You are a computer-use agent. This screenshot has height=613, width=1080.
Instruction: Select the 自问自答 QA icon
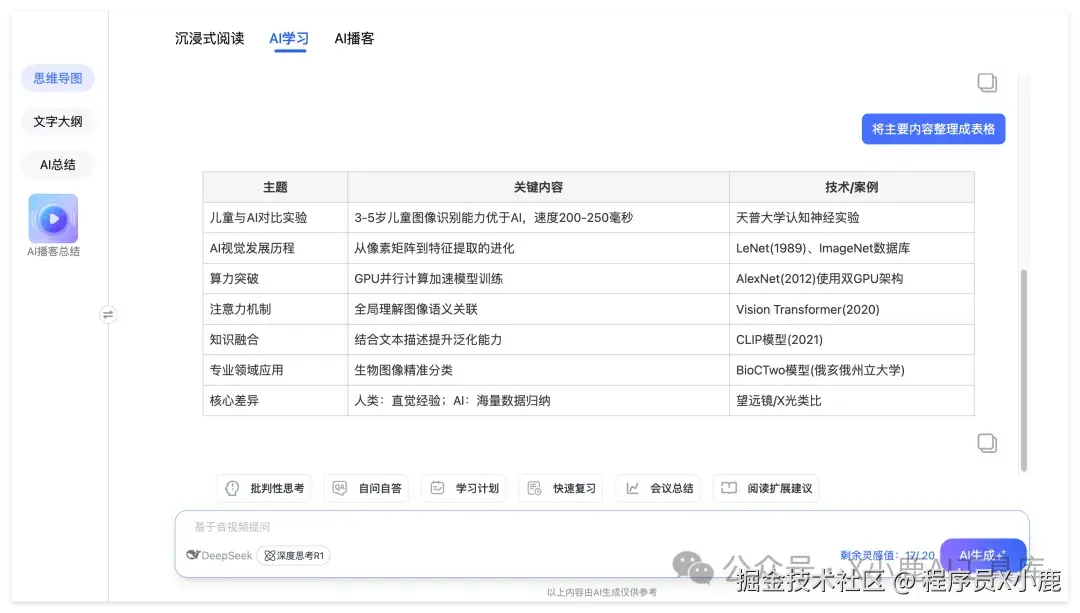pyautogui.click(x=338, y=488)
